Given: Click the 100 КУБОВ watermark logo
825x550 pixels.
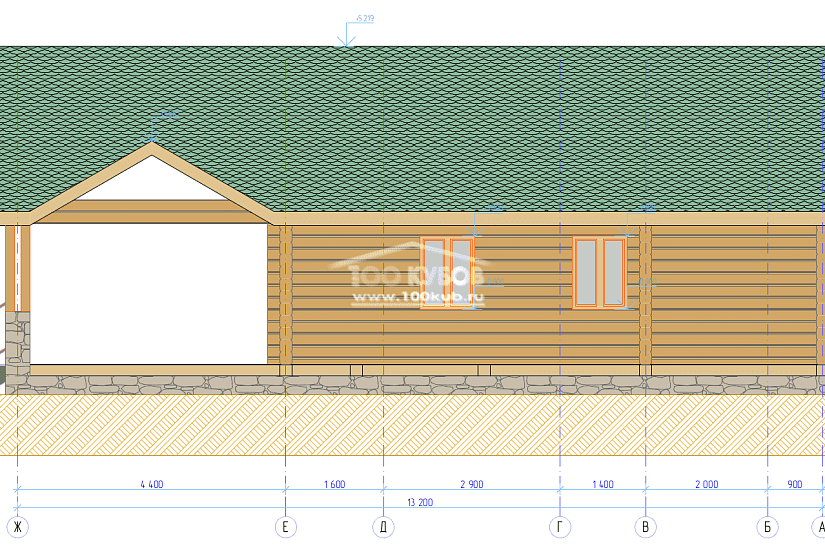Looking at the screenshot, I should (408, 274).
